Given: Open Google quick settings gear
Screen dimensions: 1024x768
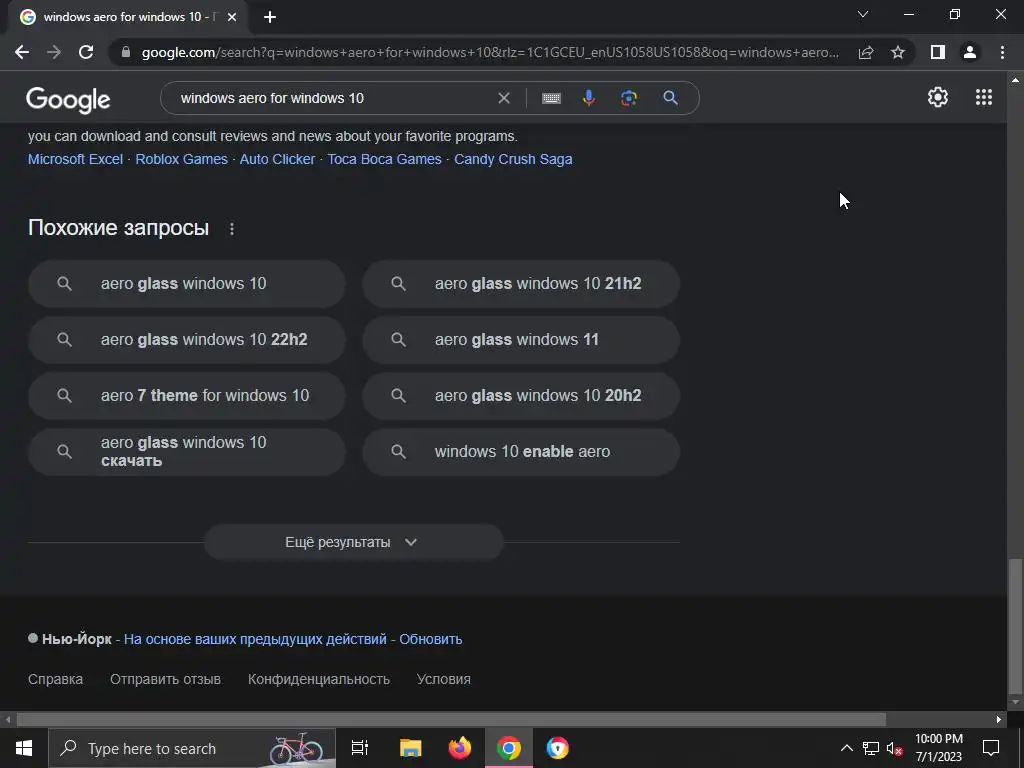Looking at the screenshot, I should [938, 97].
